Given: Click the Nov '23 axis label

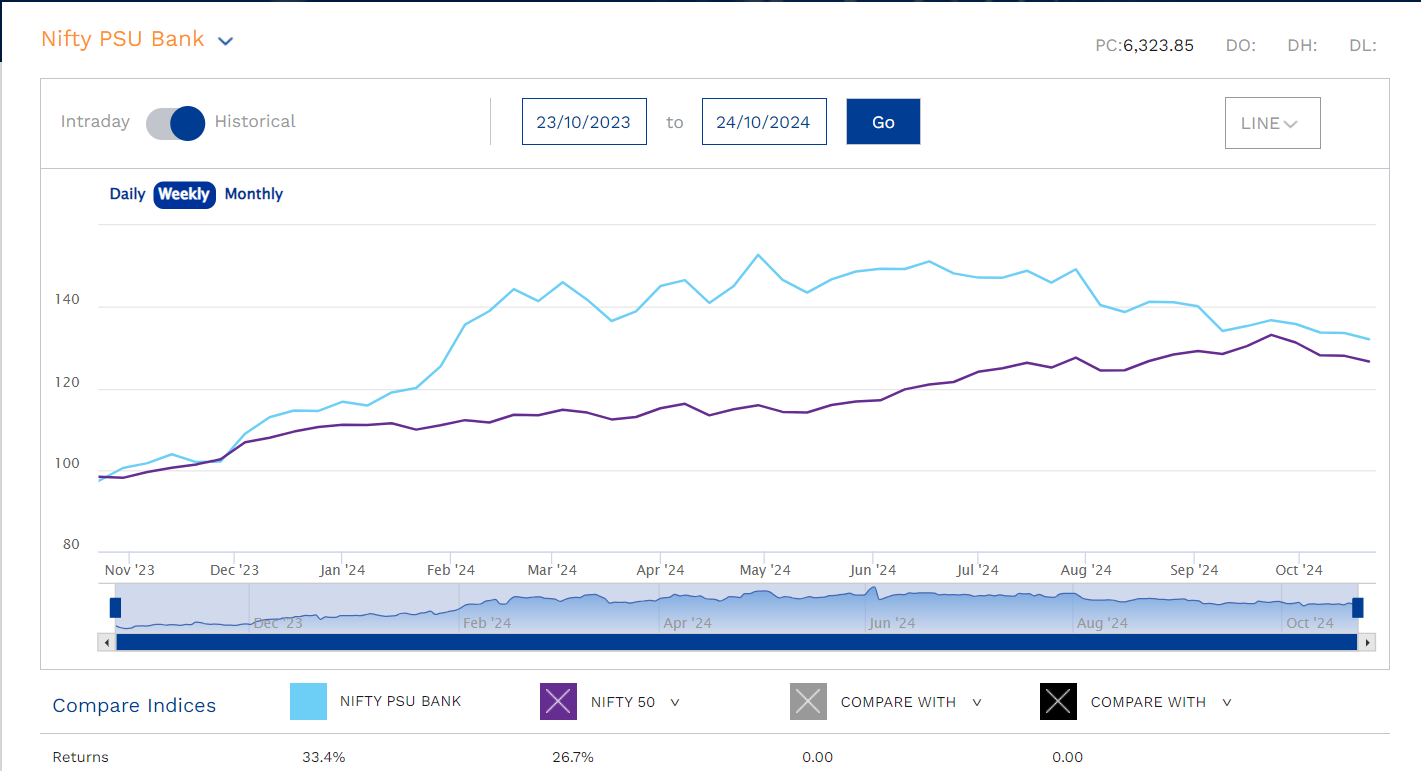Looking at the screenshot, I should 130,570.
